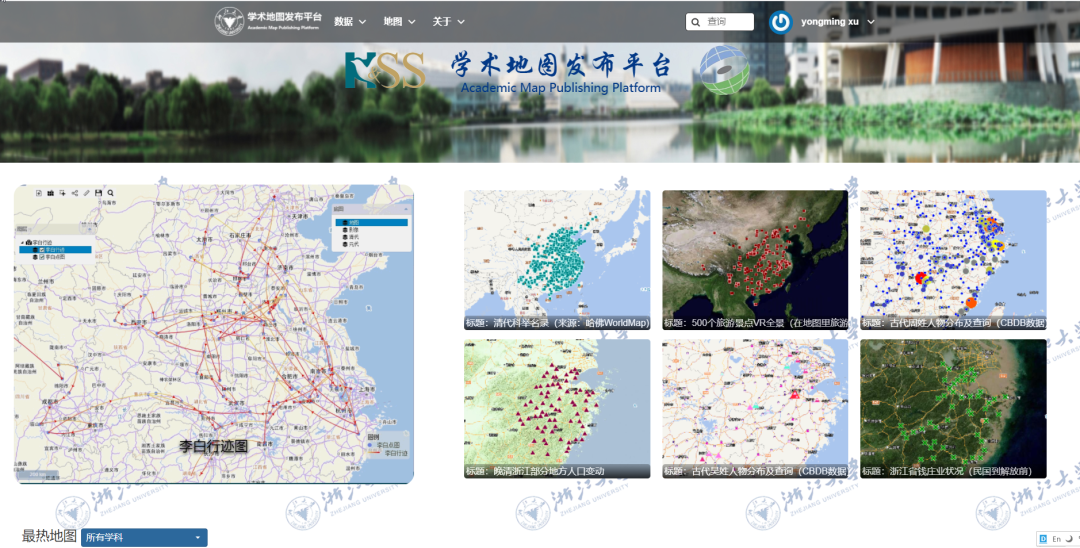This screenshot has width=1080, height=548.
Task: Click the university logo in the header
Action: [229, 21]
